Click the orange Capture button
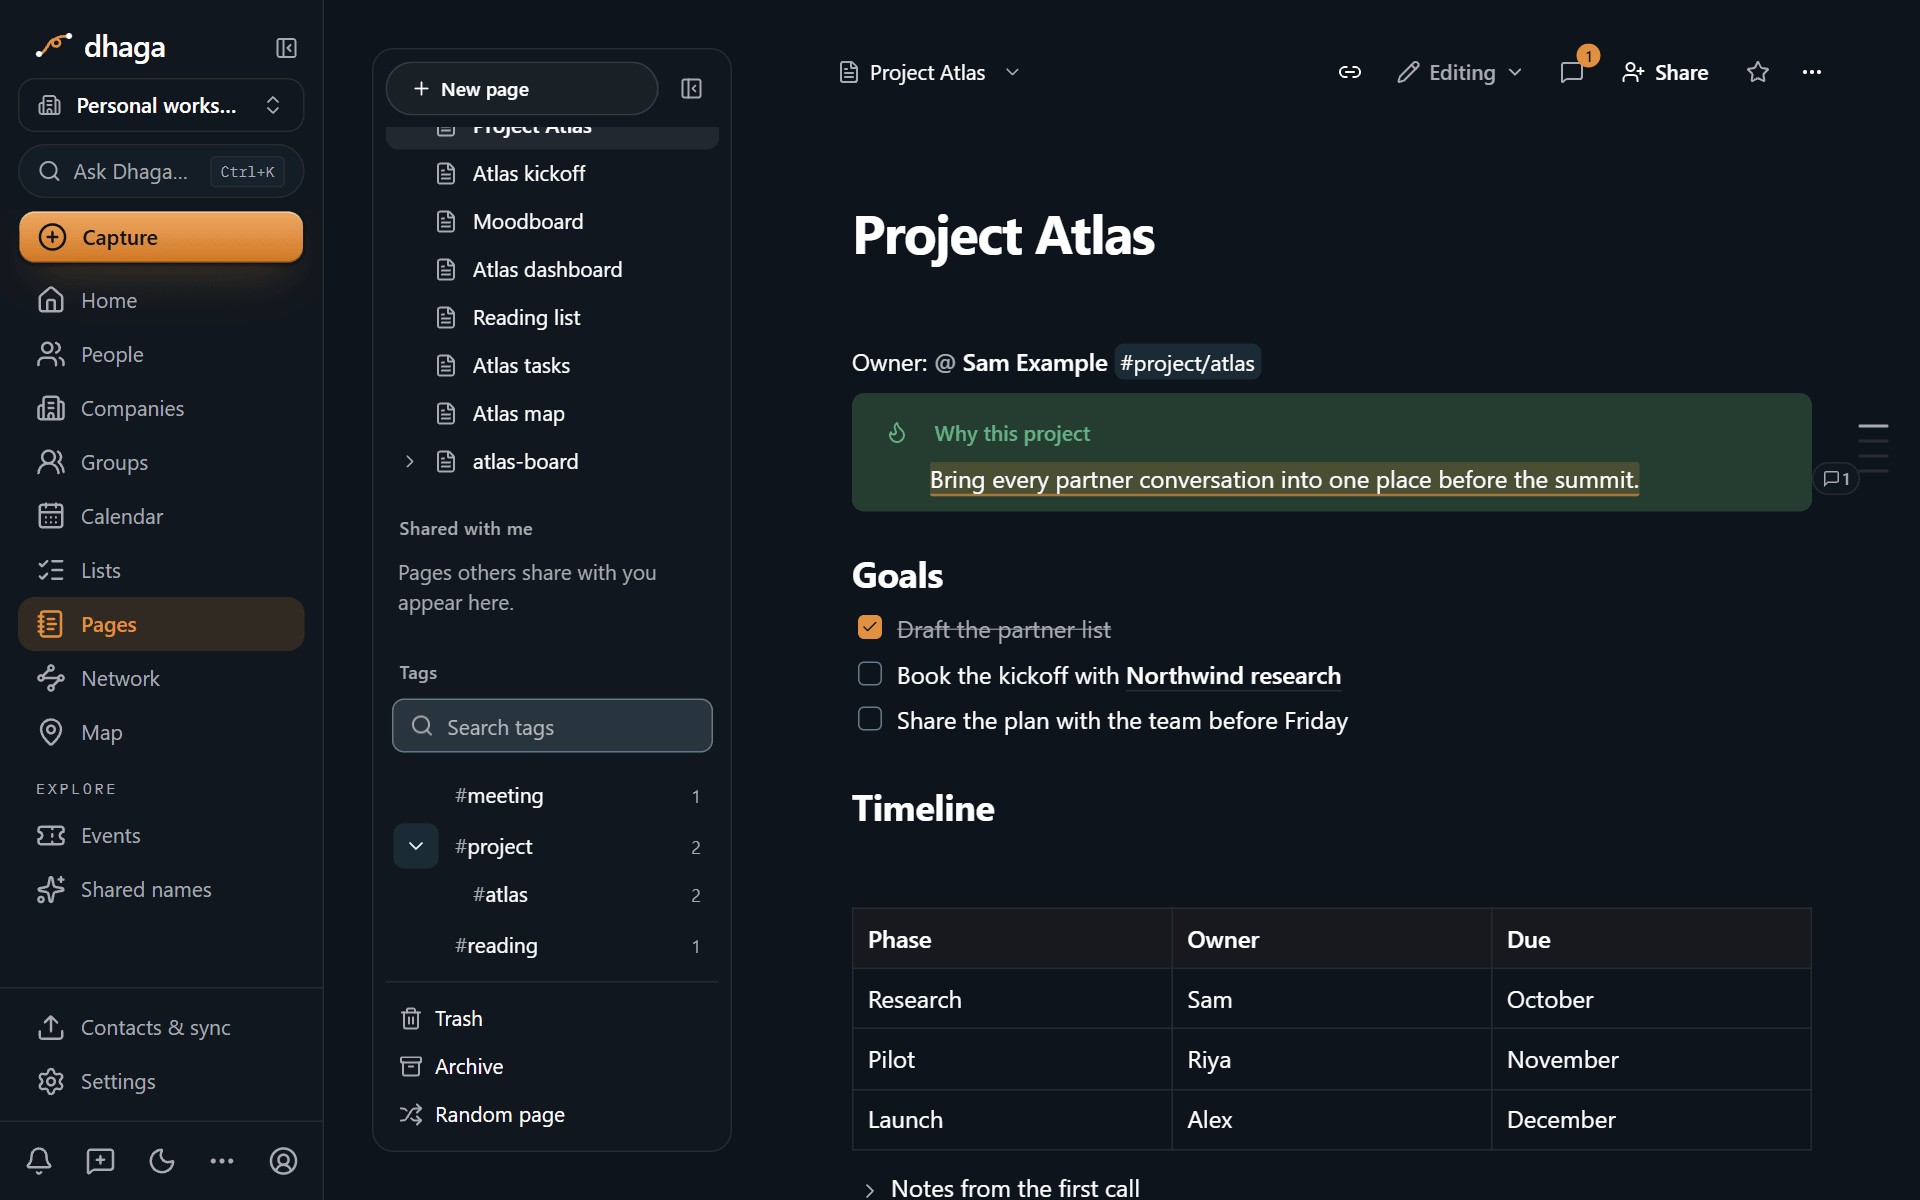This screenshot has width=1920, height=1200. pyautogui.click(x=161, y=237)
